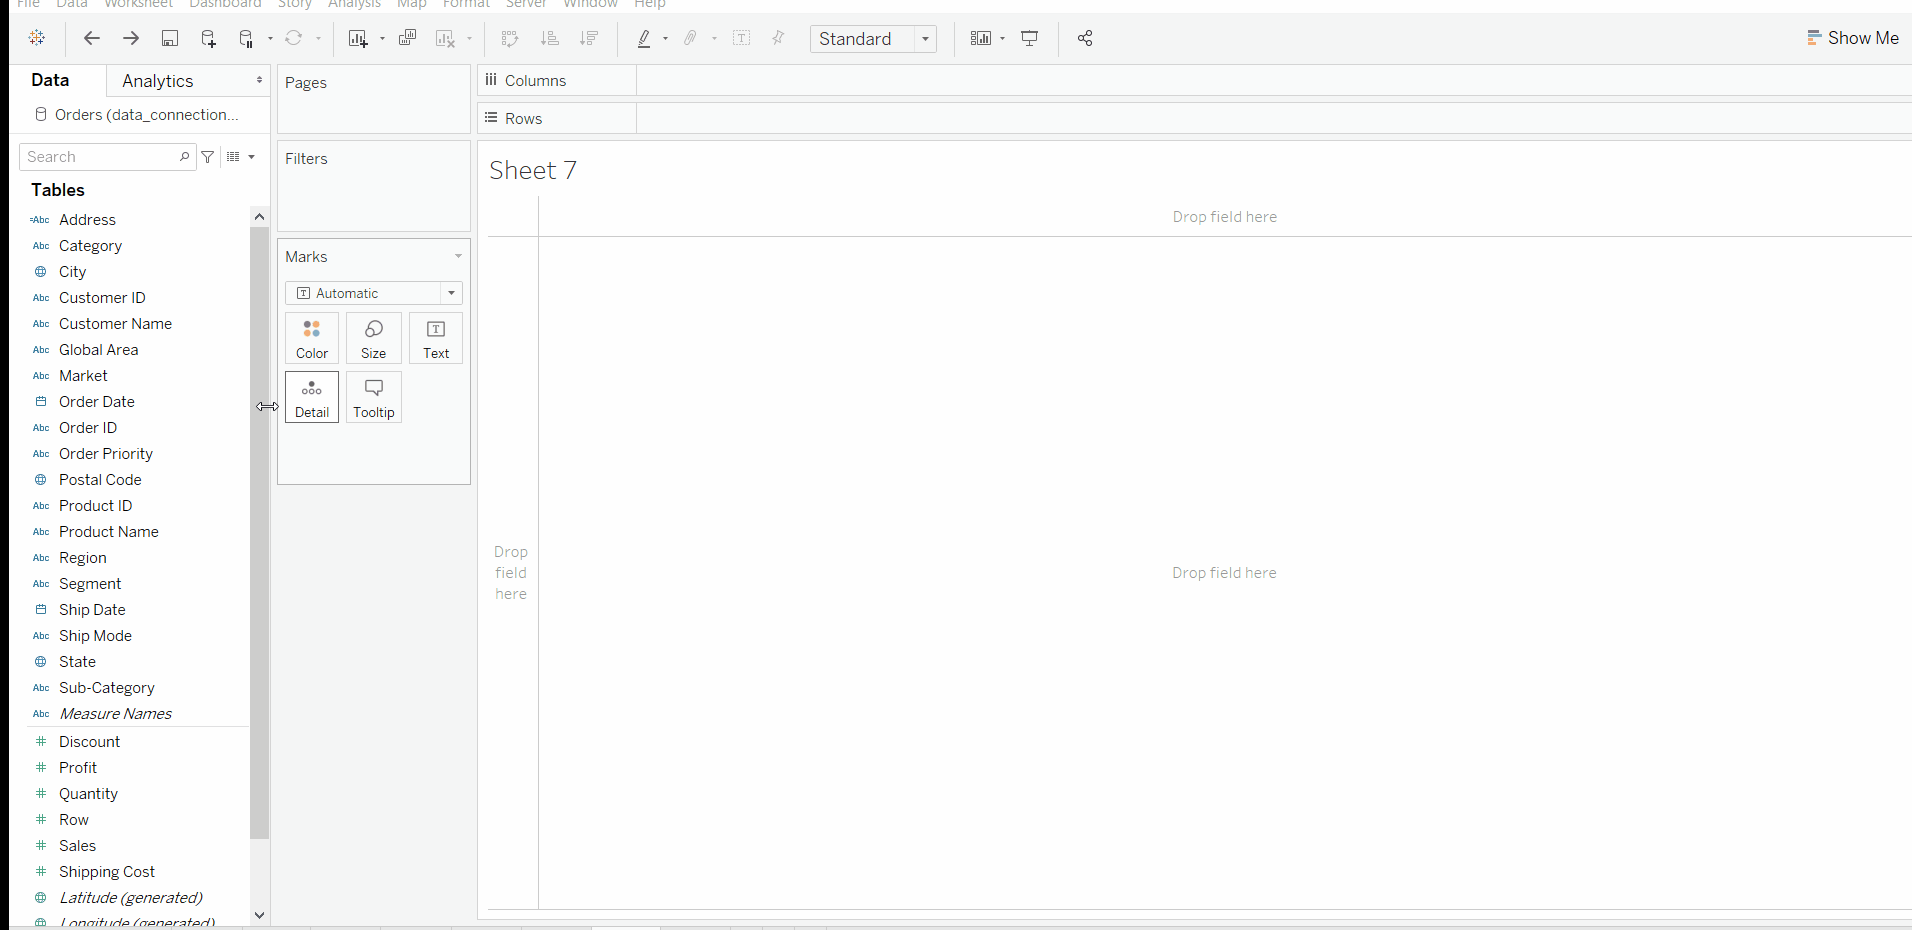This screenshot has height=930, width=1912.
Task: Click the Presentation Mode icon
Action: (x=1029, y=38)
